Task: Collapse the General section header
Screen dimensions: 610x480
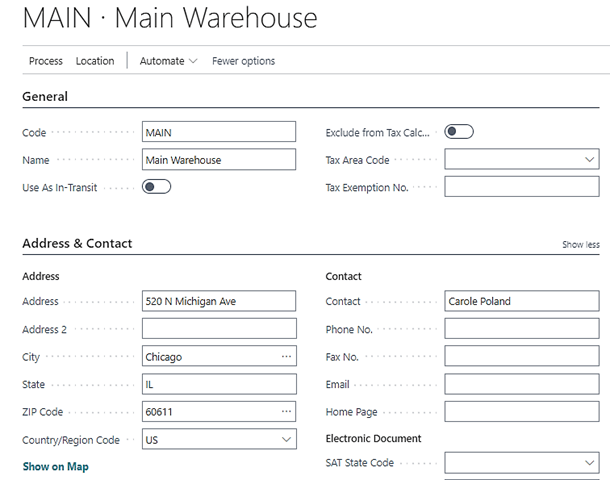Action: point(45,97)
